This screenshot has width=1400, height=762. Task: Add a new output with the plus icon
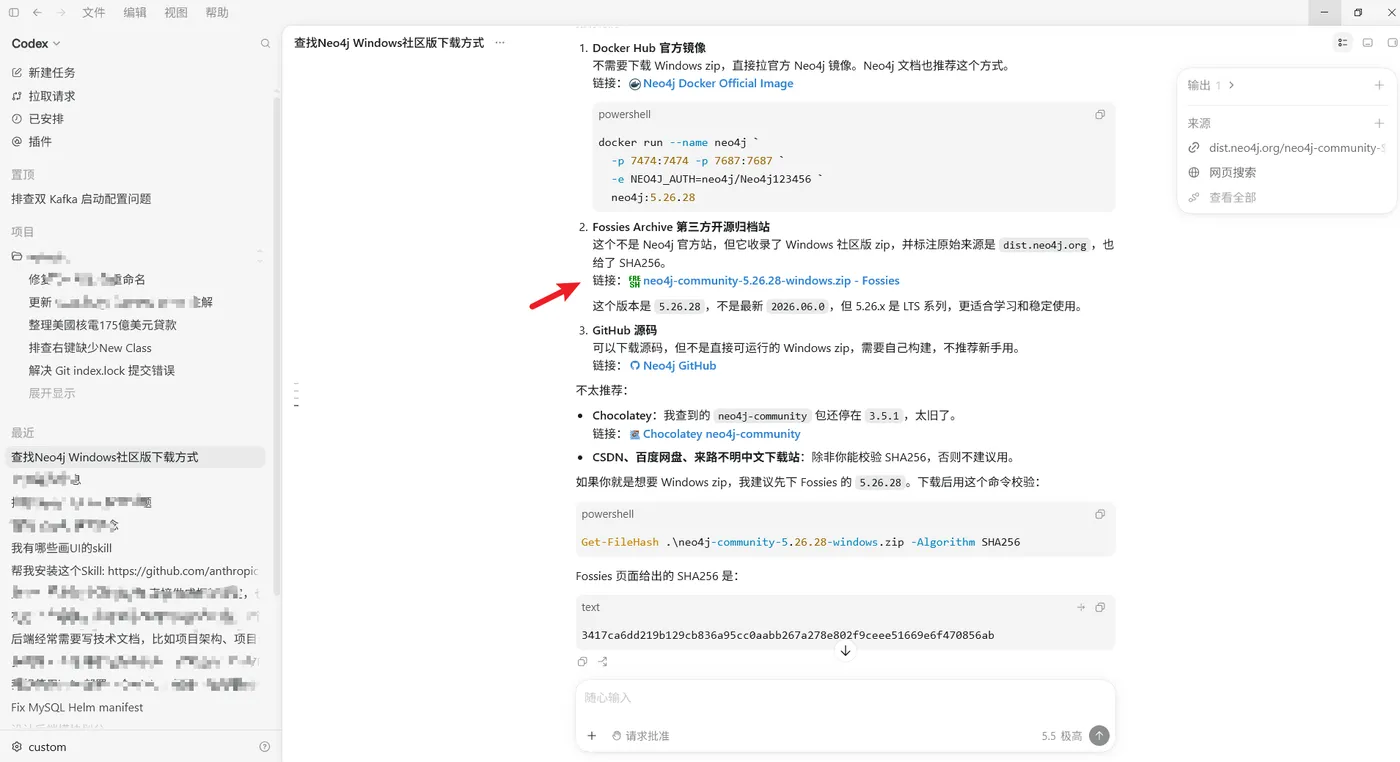tap(1379, 85)
